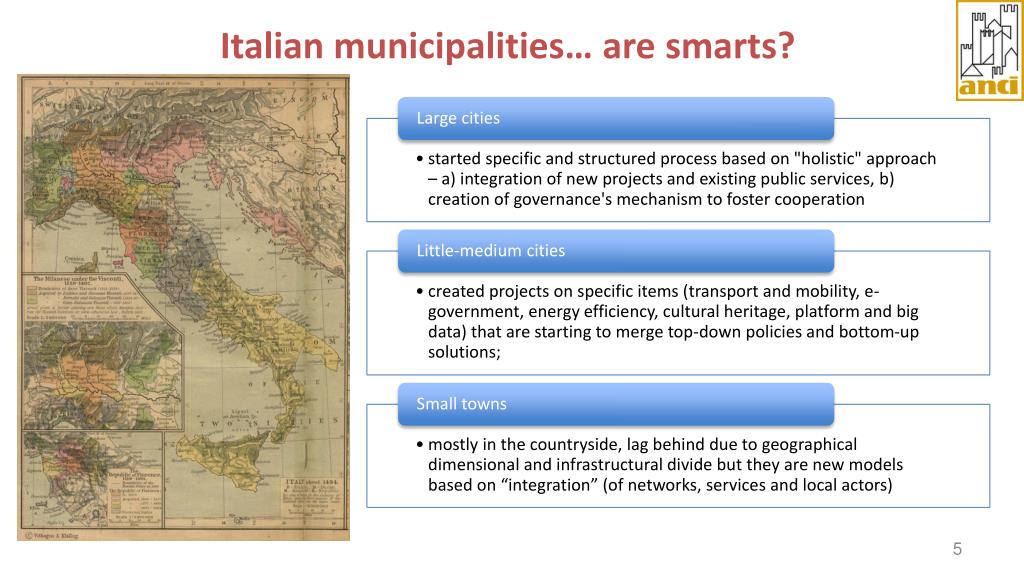Select the slide title 'Italian municipalities... are smarts?'
This screenshot has height=576, width=1024.
pyautogui.click(x=507, y=46)
